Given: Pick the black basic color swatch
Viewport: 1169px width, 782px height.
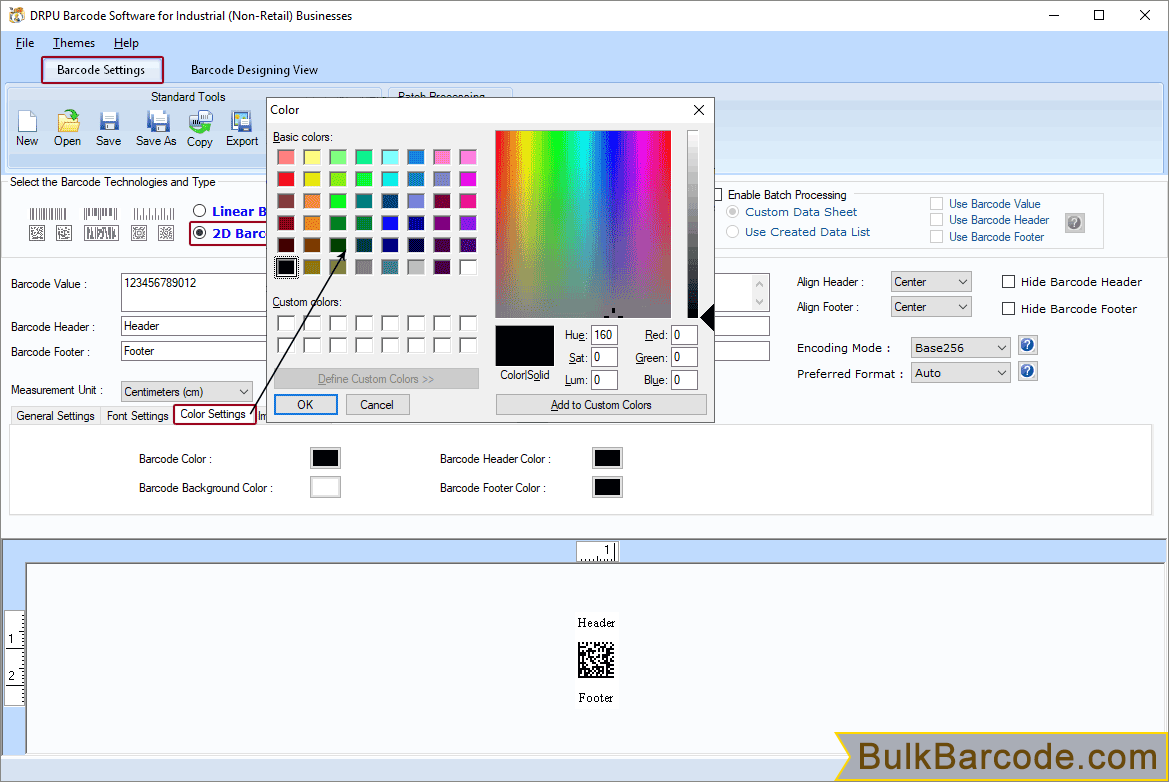Looking at the screenshot, I should point(286,267).
